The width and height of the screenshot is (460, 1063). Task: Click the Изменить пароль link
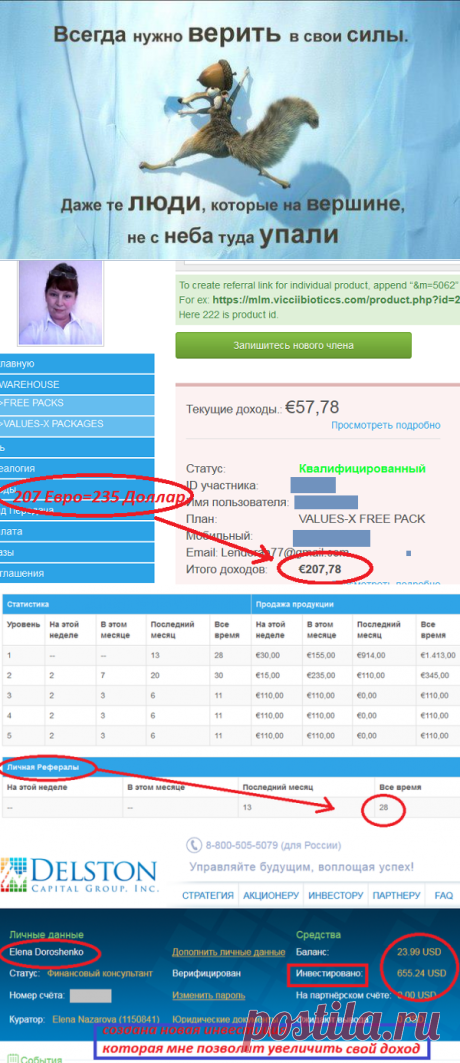[x=209, y=995]
